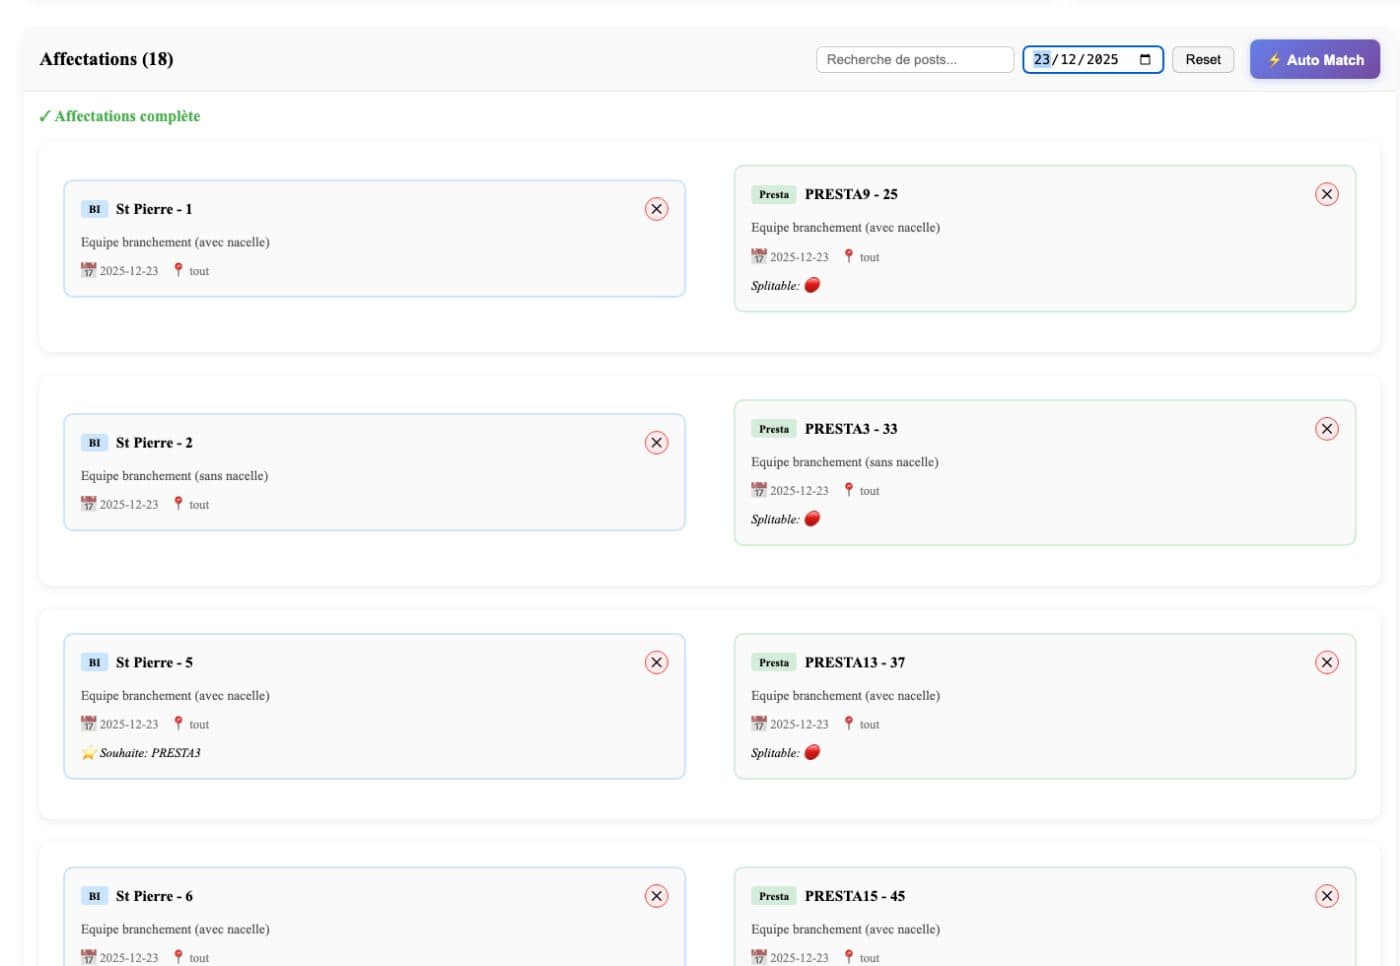This screenshot has width=1400, height=966.
Task: Select the PRESTA3 - 33 title
Action: (x=851, y=429)
